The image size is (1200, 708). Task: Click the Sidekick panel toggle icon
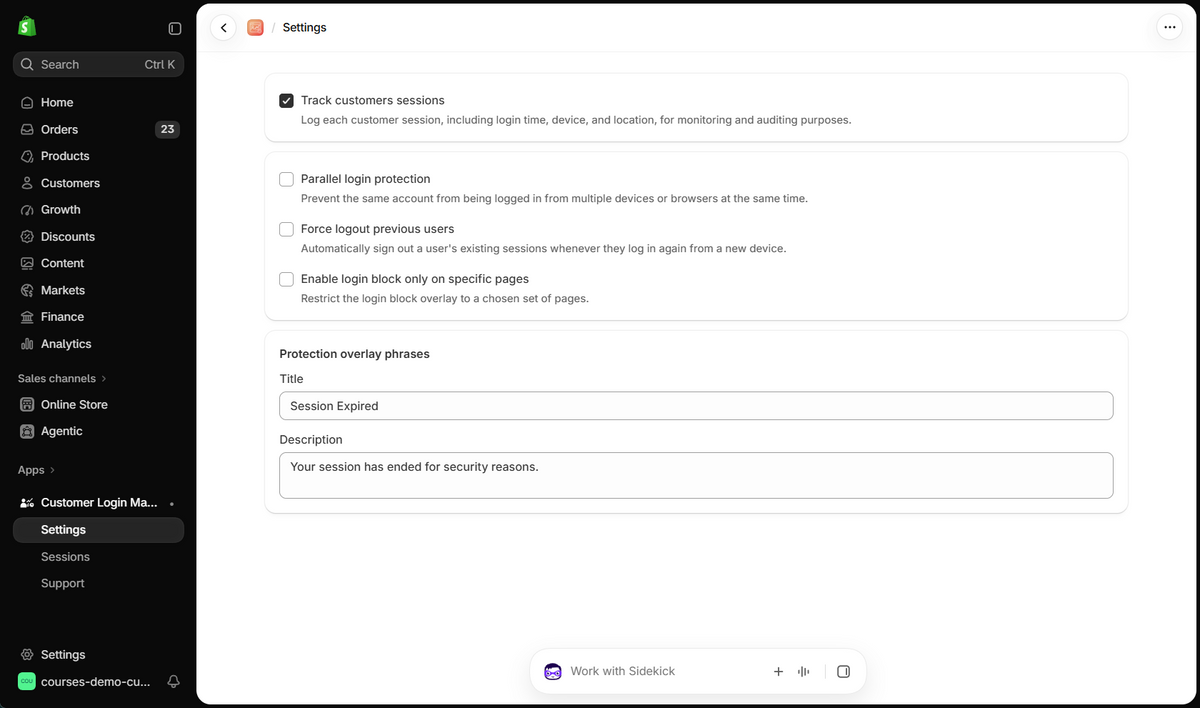tap(843, 672)
